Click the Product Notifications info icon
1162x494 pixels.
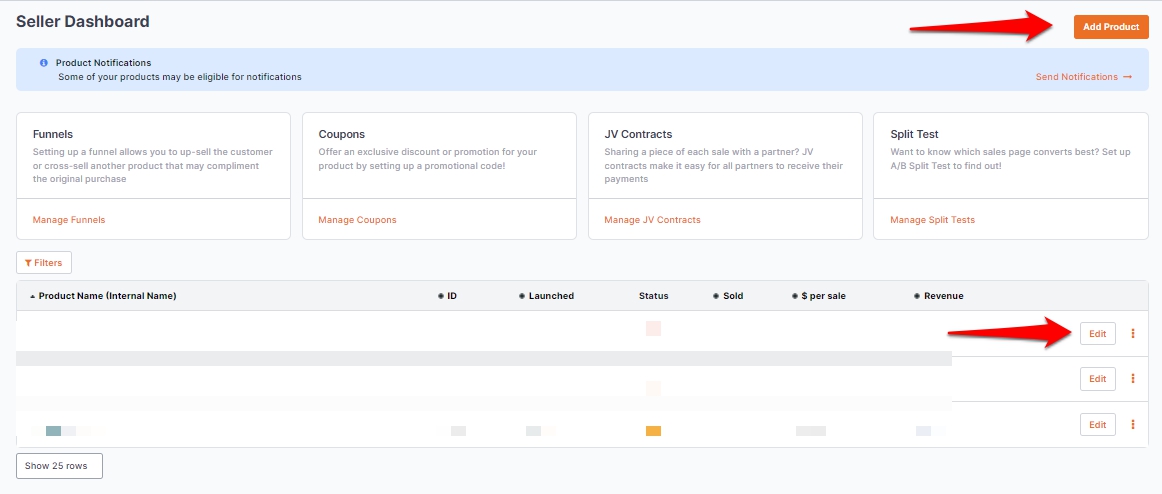[x=44, y=63]
